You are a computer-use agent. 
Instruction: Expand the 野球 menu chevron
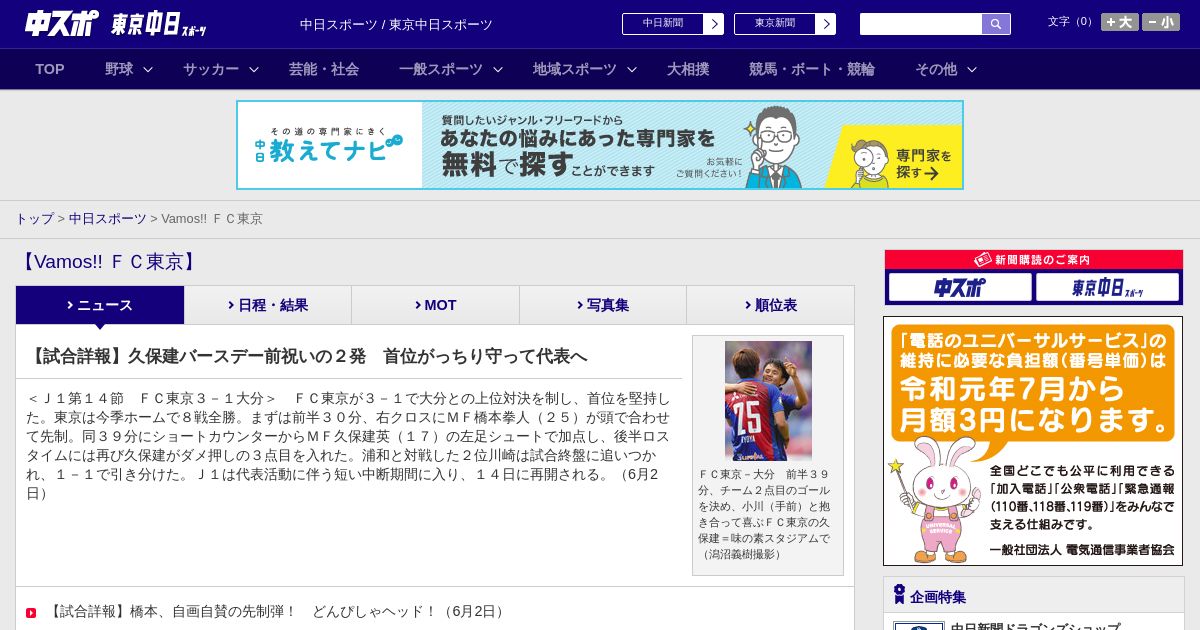148,70
